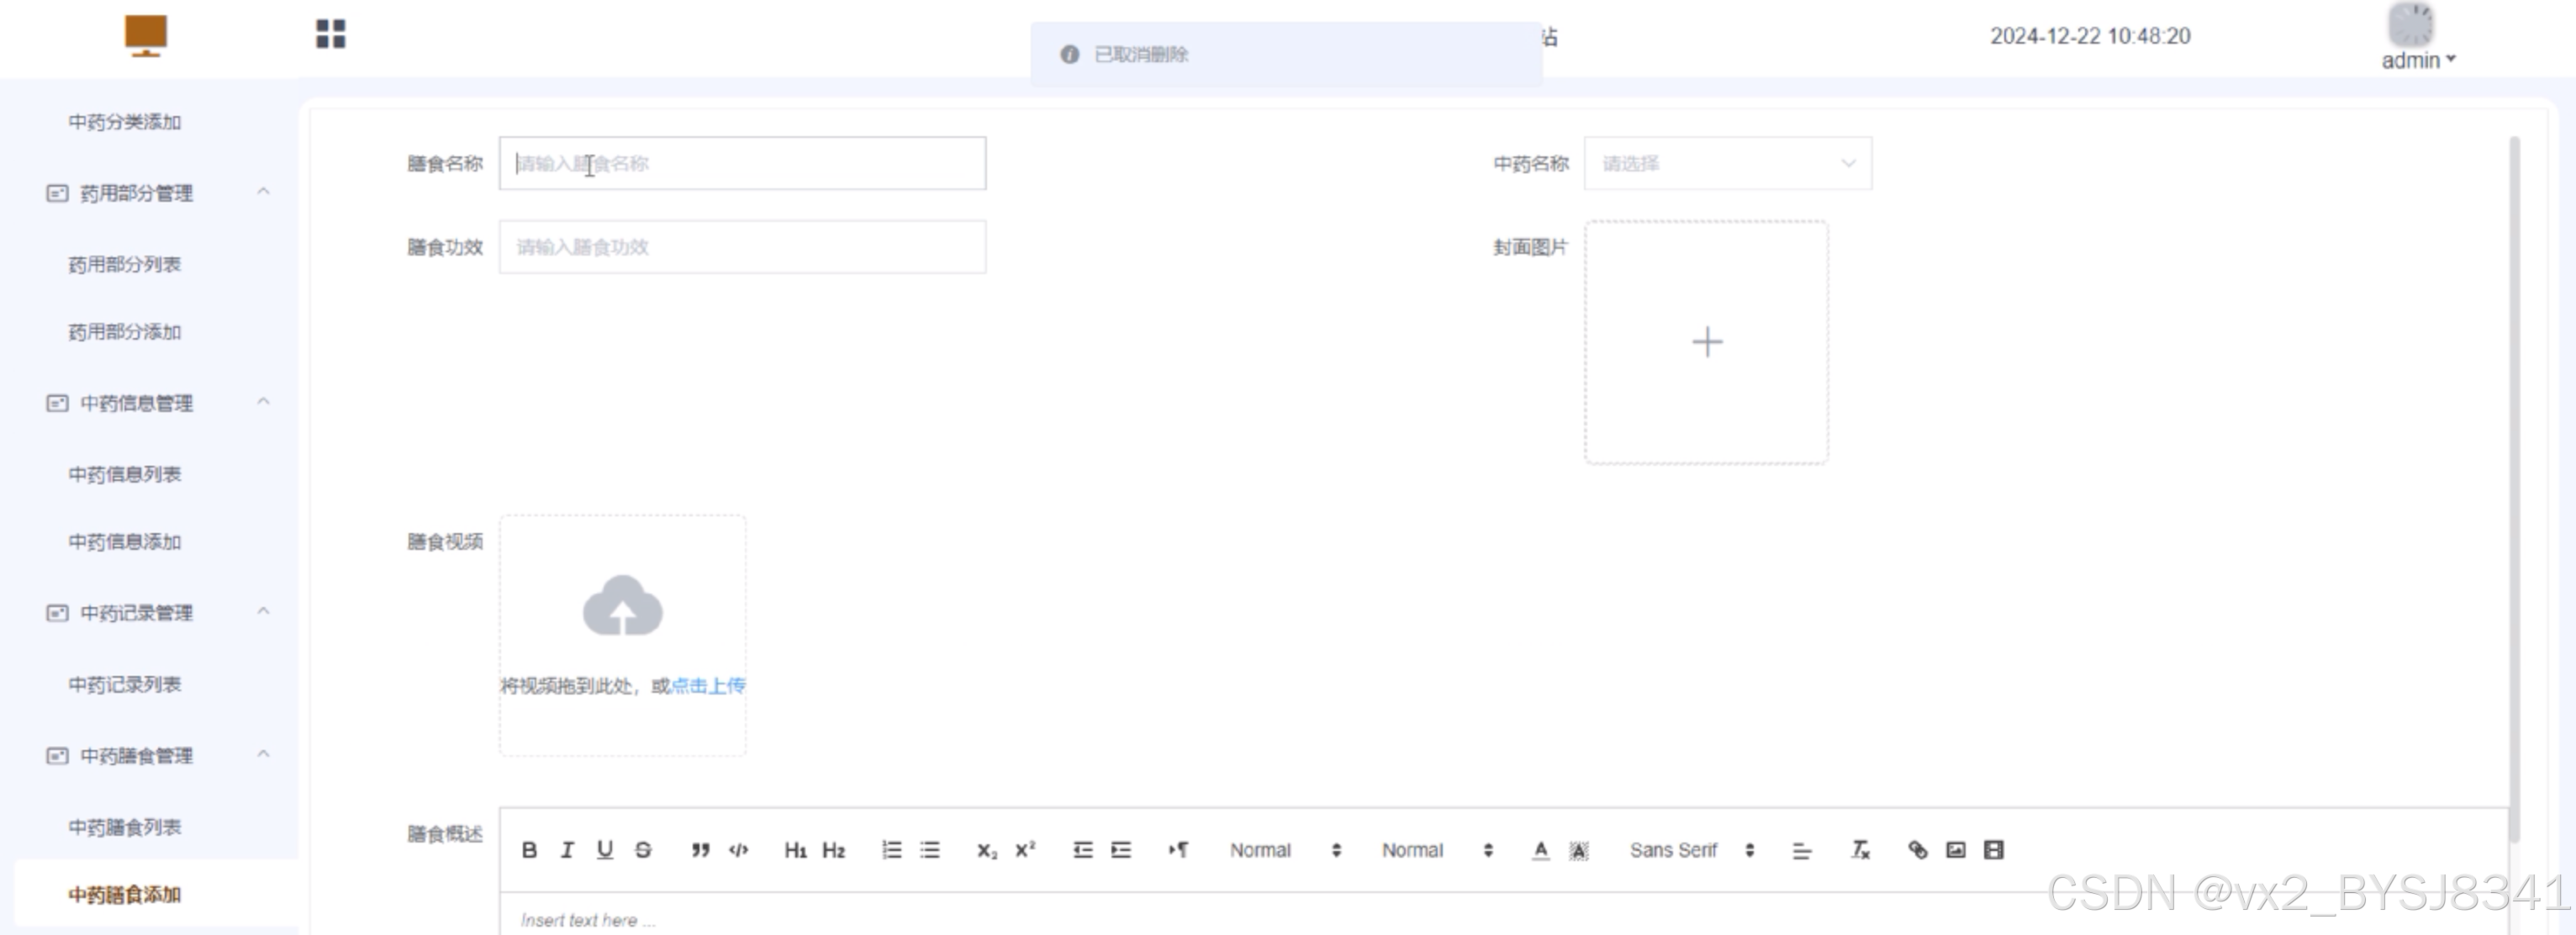Open the text color picker in toolbar
The image size is (2576, 935).
point(1540,850)
